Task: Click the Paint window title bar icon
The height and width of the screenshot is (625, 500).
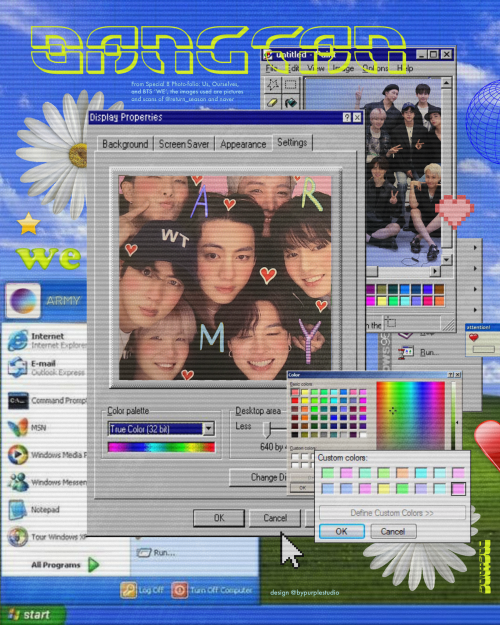Action: (x=268, y=55)
